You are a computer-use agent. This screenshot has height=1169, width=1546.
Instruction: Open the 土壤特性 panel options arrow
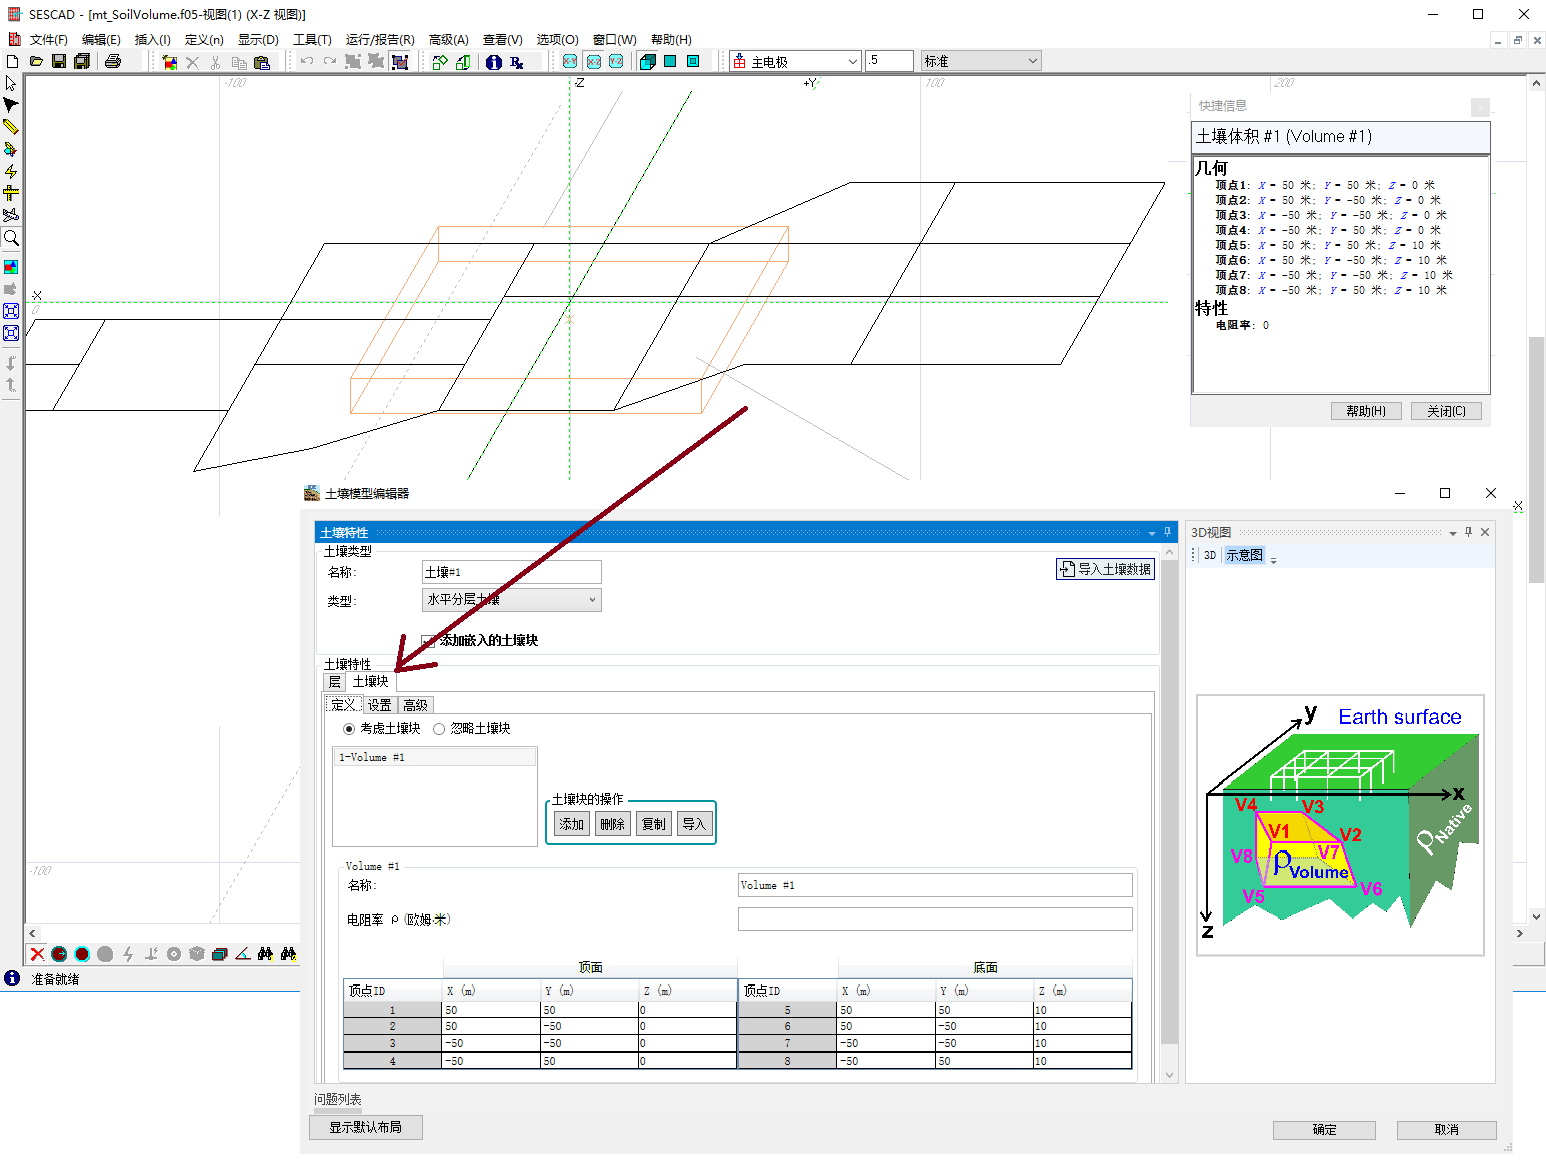coord(1152,533)
